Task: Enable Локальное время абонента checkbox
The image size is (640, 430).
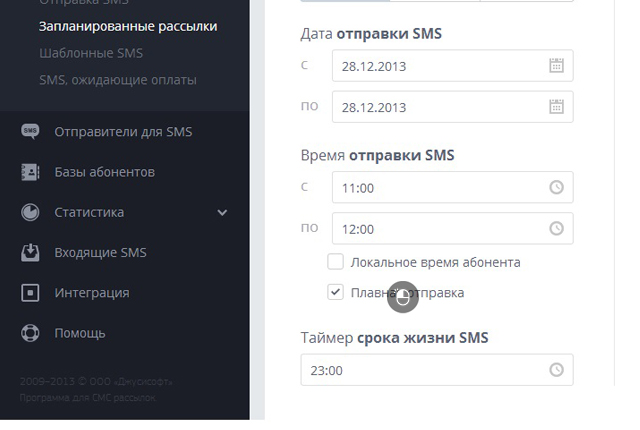Action: click(336, 262)
